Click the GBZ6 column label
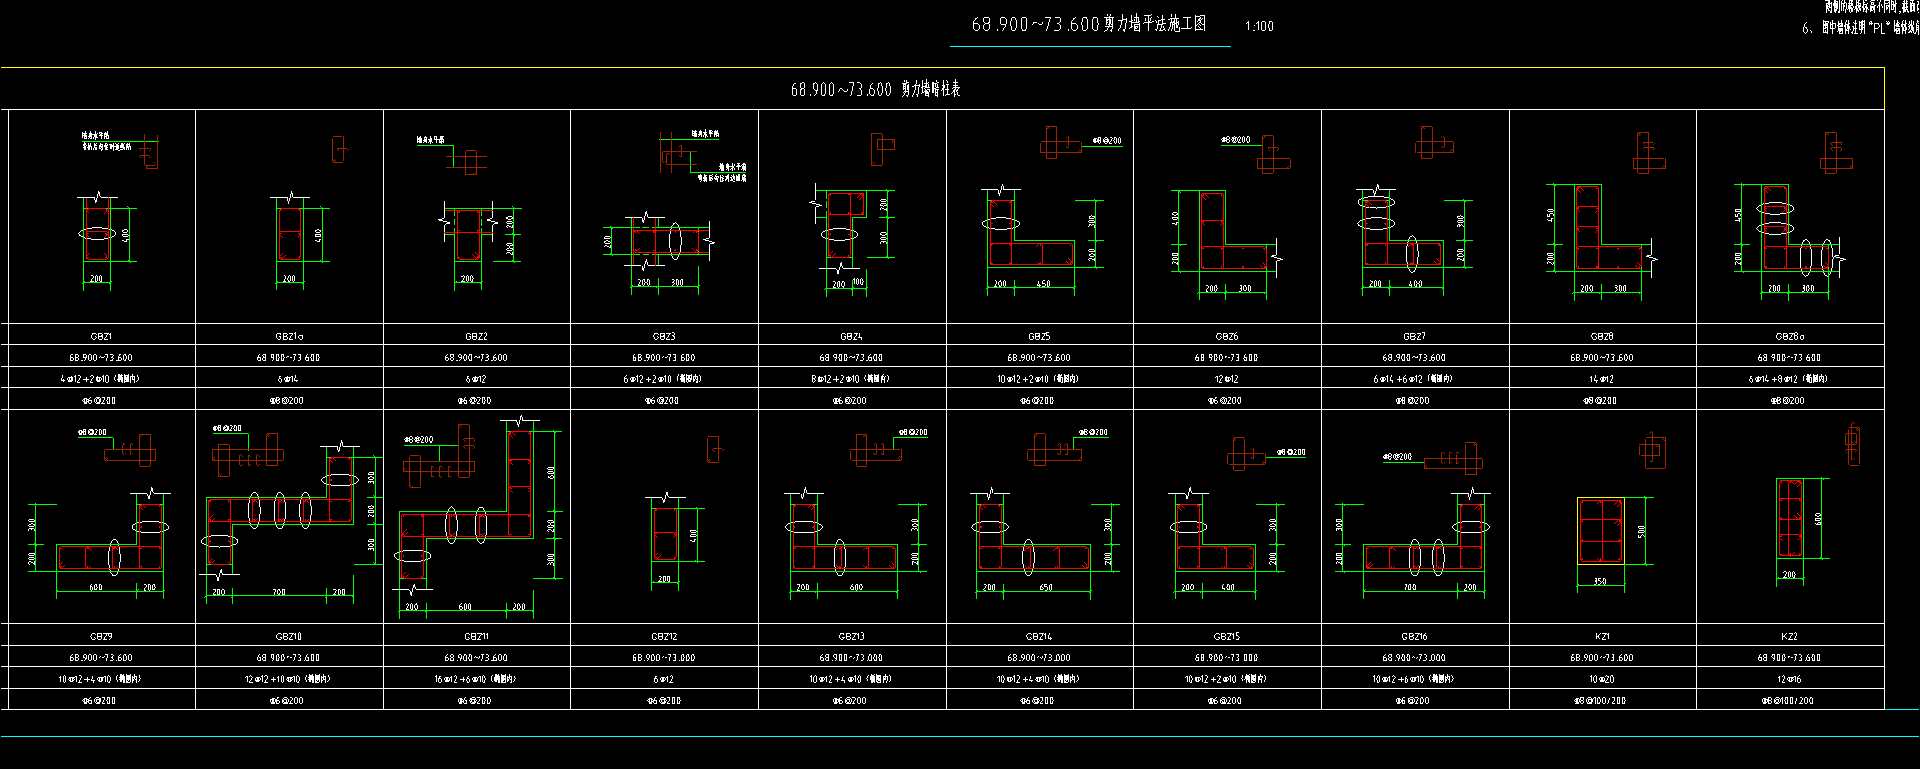This screenshot has height=769, width=1920. 1227,337
